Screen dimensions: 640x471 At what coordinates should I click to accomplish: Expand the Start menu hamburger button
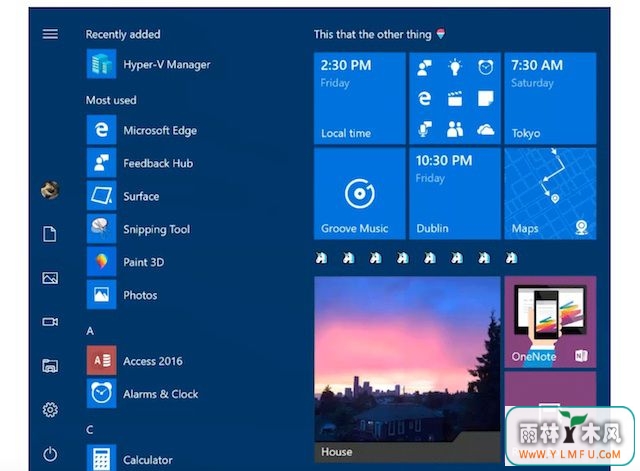point(50,34)
